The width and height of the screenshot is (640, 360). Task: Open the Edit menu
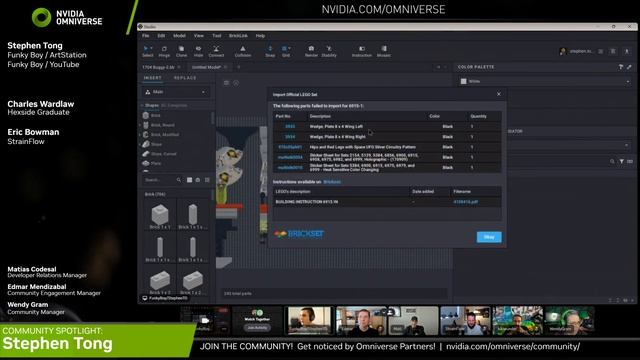(161, 36)
